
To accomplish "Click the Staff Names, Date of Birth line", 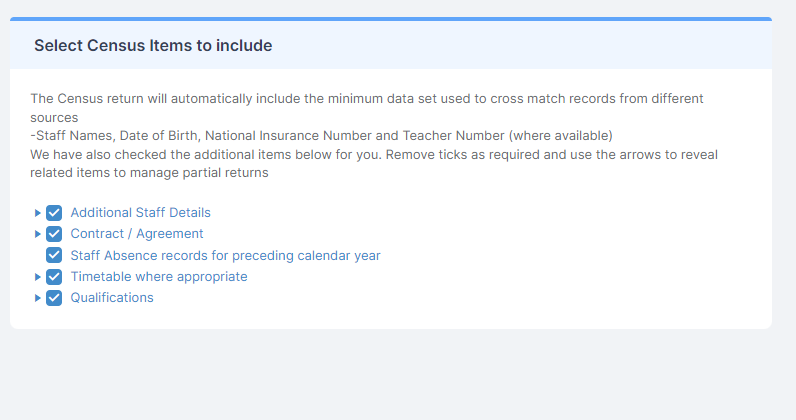I will pyautogui.click(x=321, y=136).
